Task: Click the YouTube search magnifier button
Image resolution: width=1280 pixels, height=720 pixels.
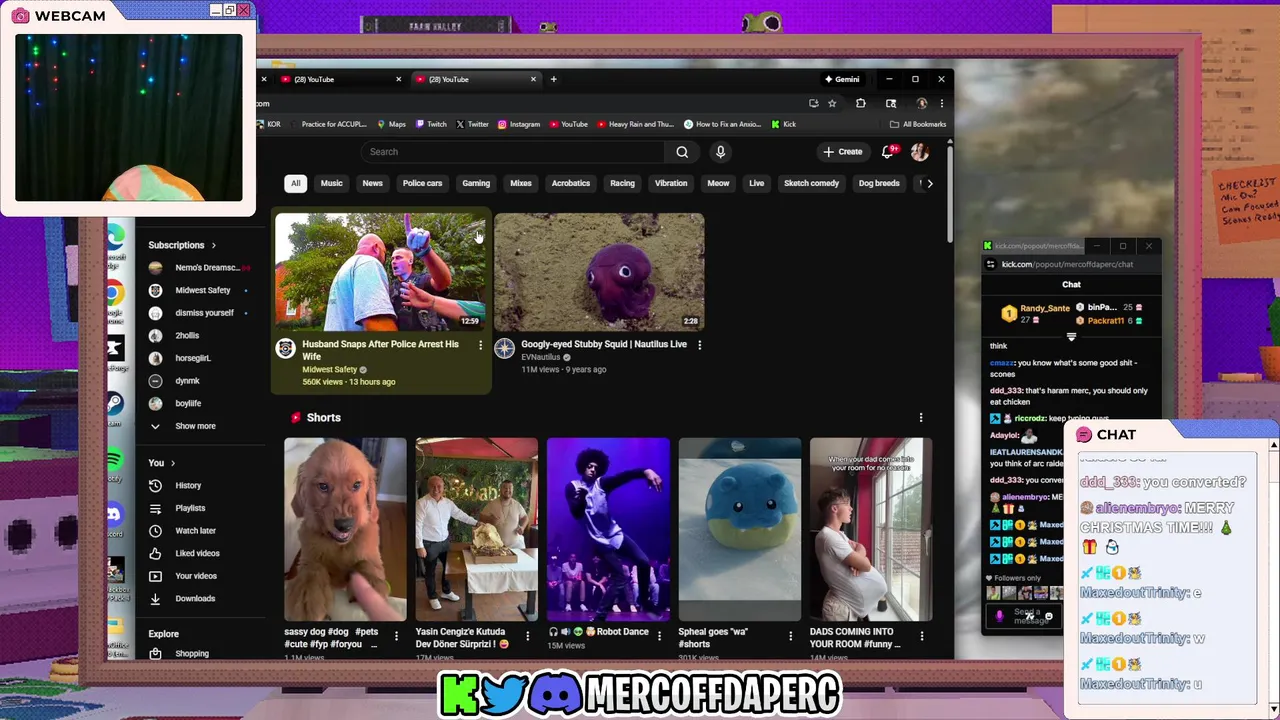Action: pyautogui.click(x=682, y=152)
